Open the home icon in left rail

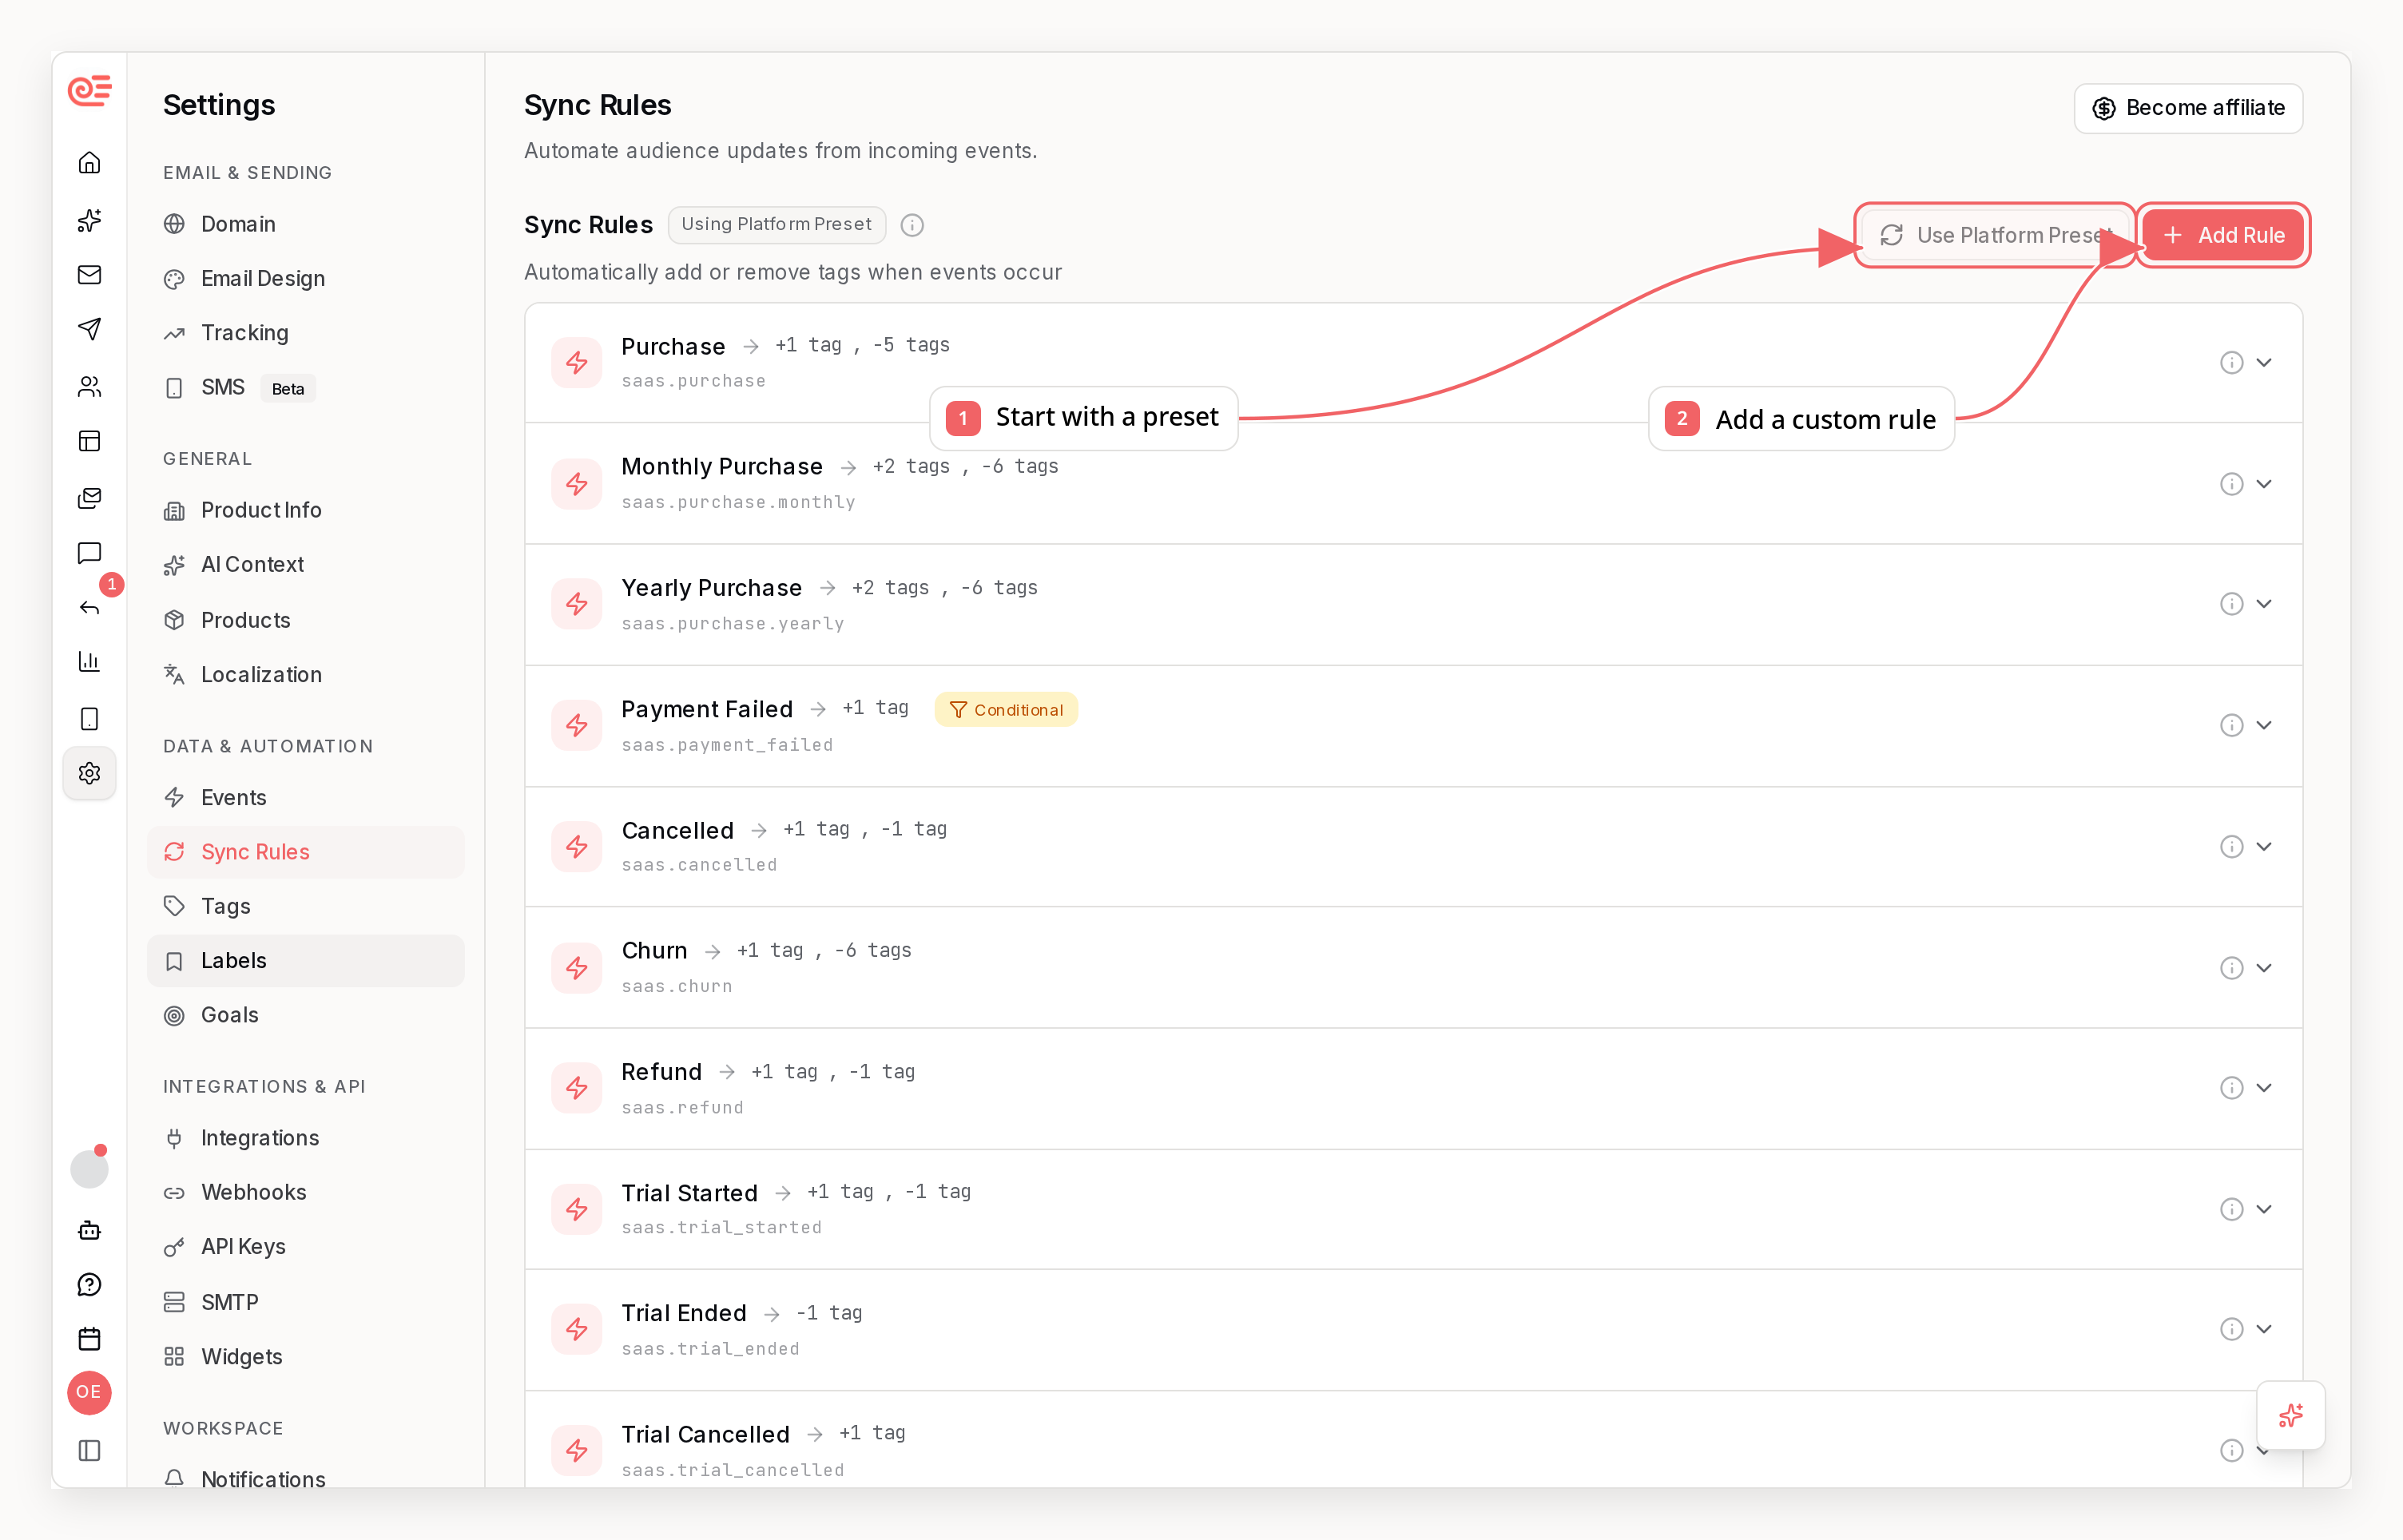coord(89,162)
